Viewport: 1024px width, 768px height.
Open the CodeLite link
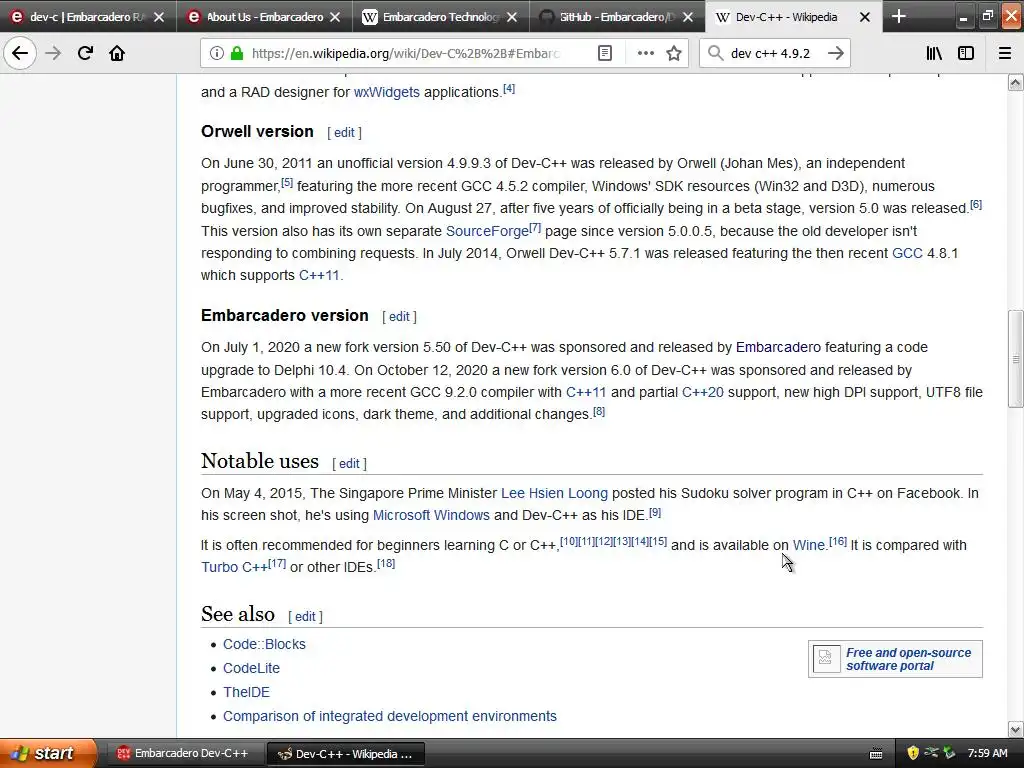point(251,669)
